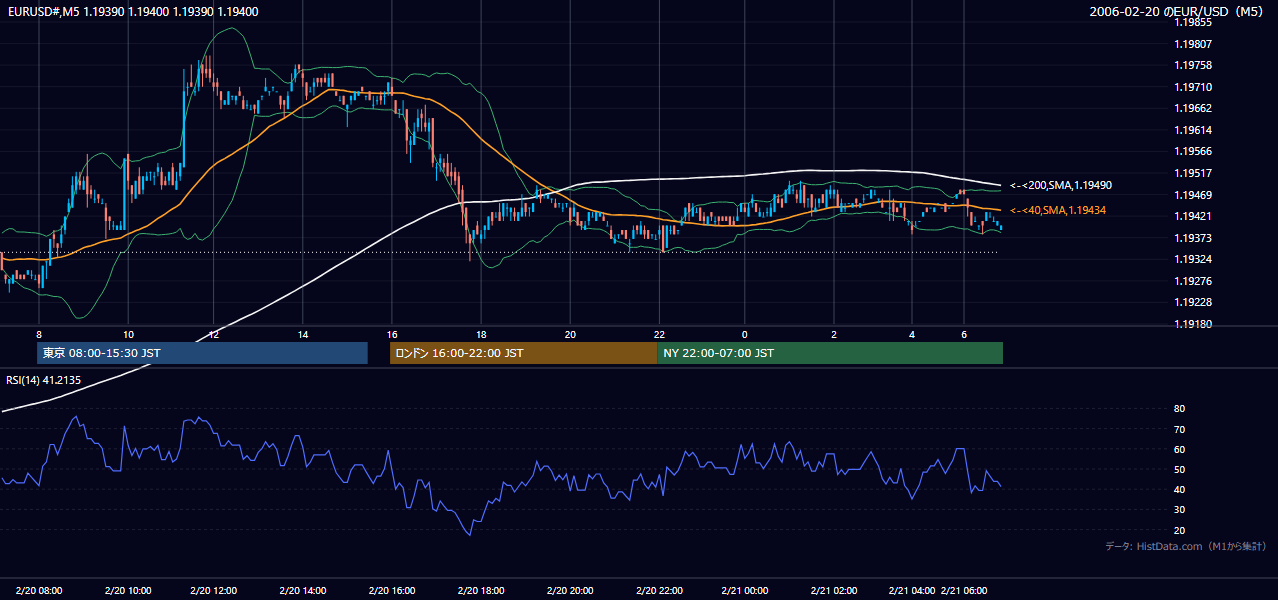This screenshot has height=600, width=1278.
Task: Click price axis value 1.19421
Action: 1193,216
